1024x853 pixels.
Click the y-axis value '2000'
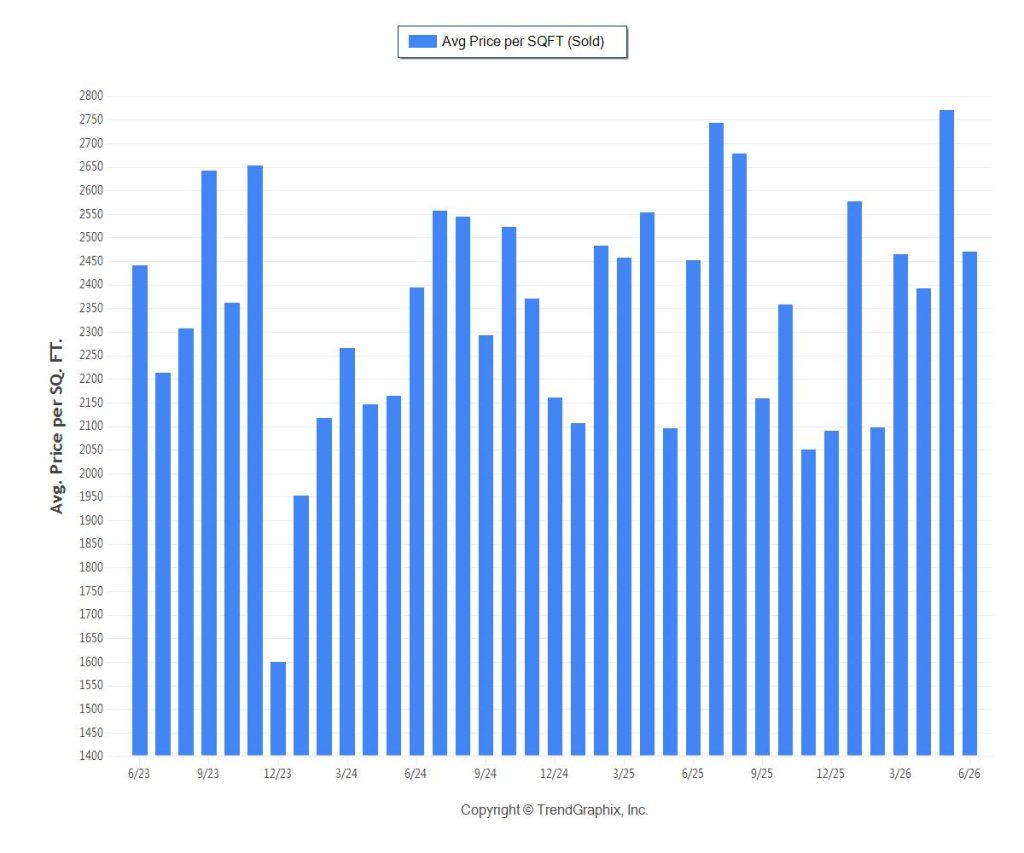(91, 473)
